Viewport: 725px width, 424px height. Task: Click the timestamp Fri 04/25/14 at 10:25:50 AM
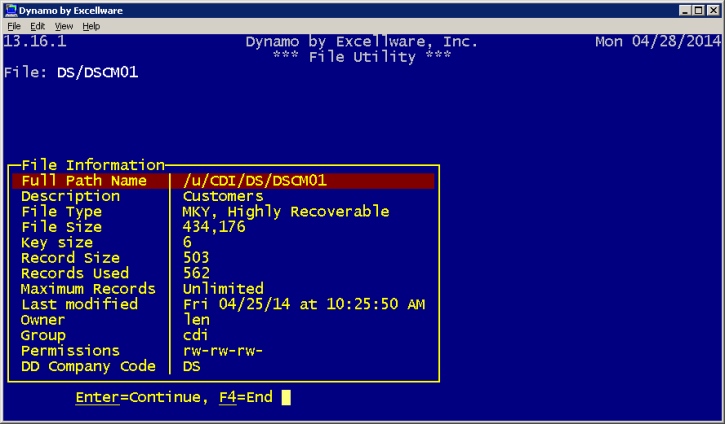(304, 304)
